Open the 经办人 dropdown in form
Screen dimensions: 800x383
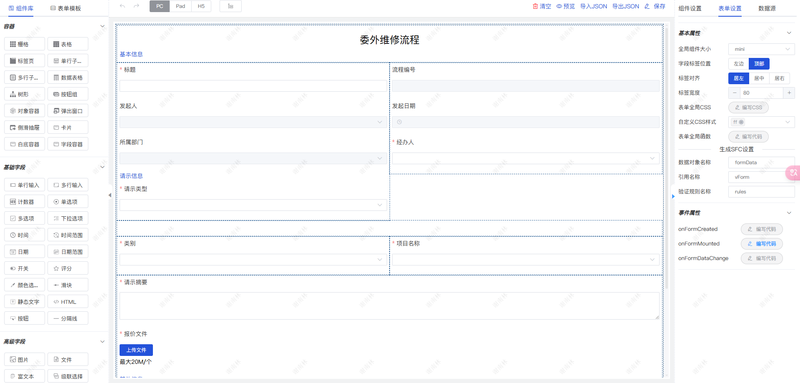point(526,159)
